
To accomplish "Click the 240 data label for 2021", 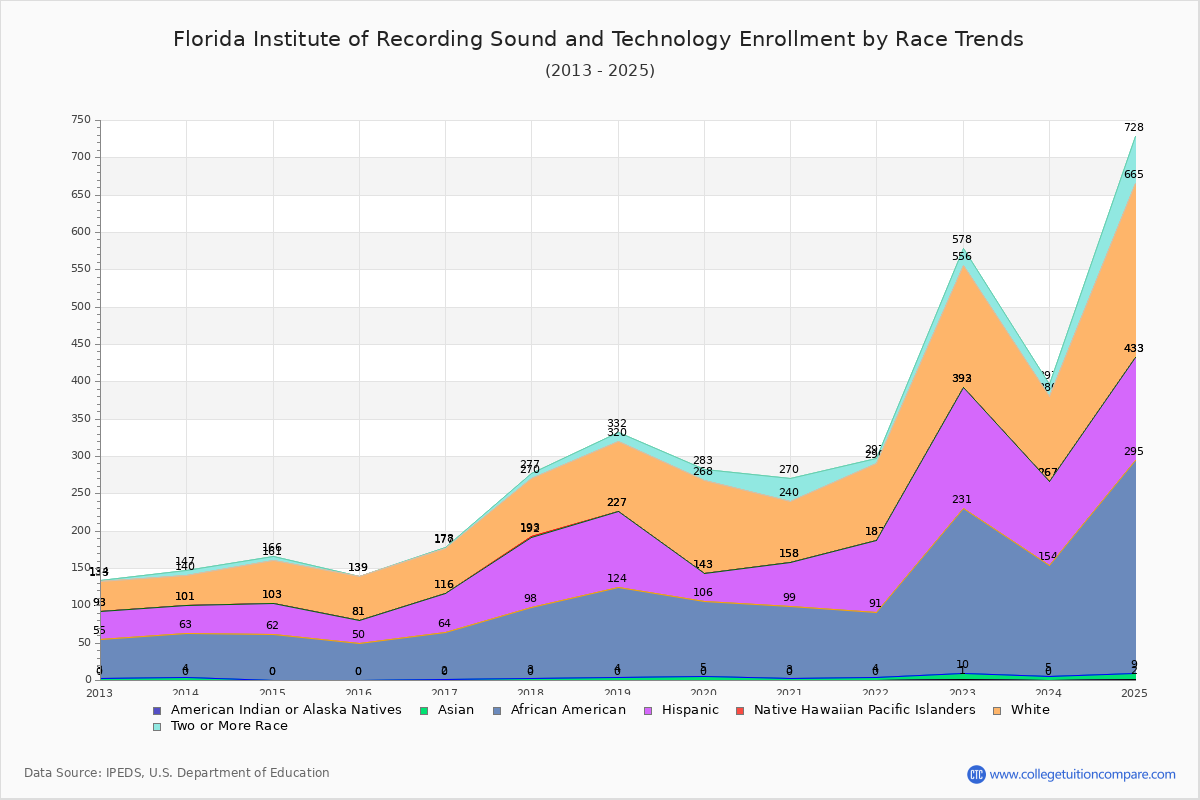I will 788,492.
